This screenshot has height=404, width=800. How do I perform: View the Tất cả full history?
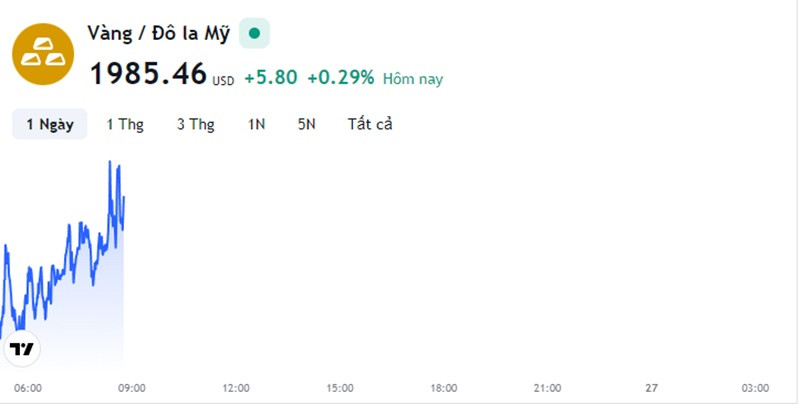click(x=370, y=124)
